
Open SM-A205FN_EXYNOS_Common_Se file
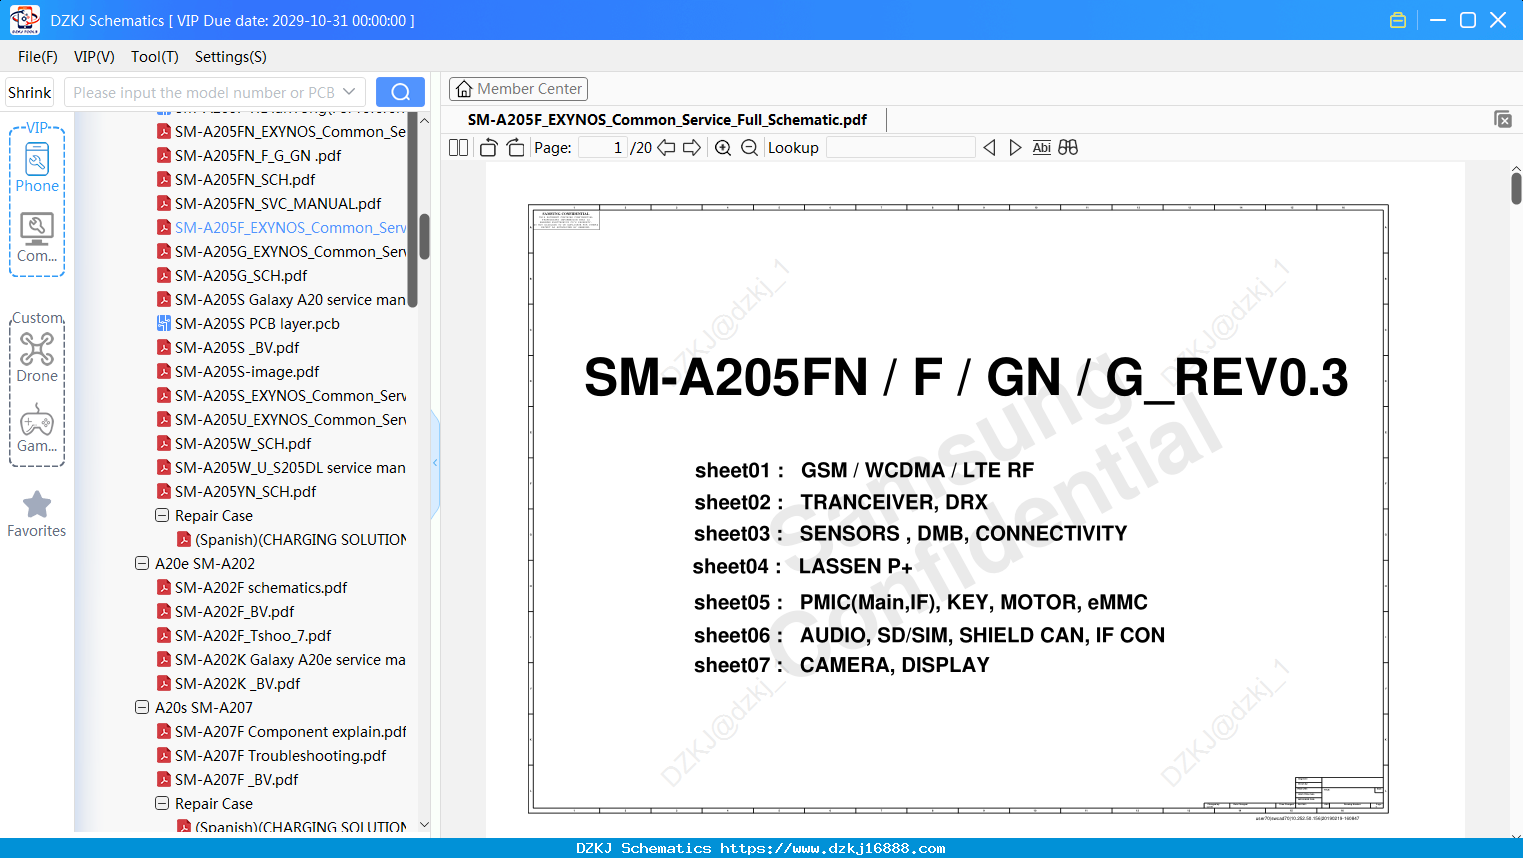(x=281, y=132)
